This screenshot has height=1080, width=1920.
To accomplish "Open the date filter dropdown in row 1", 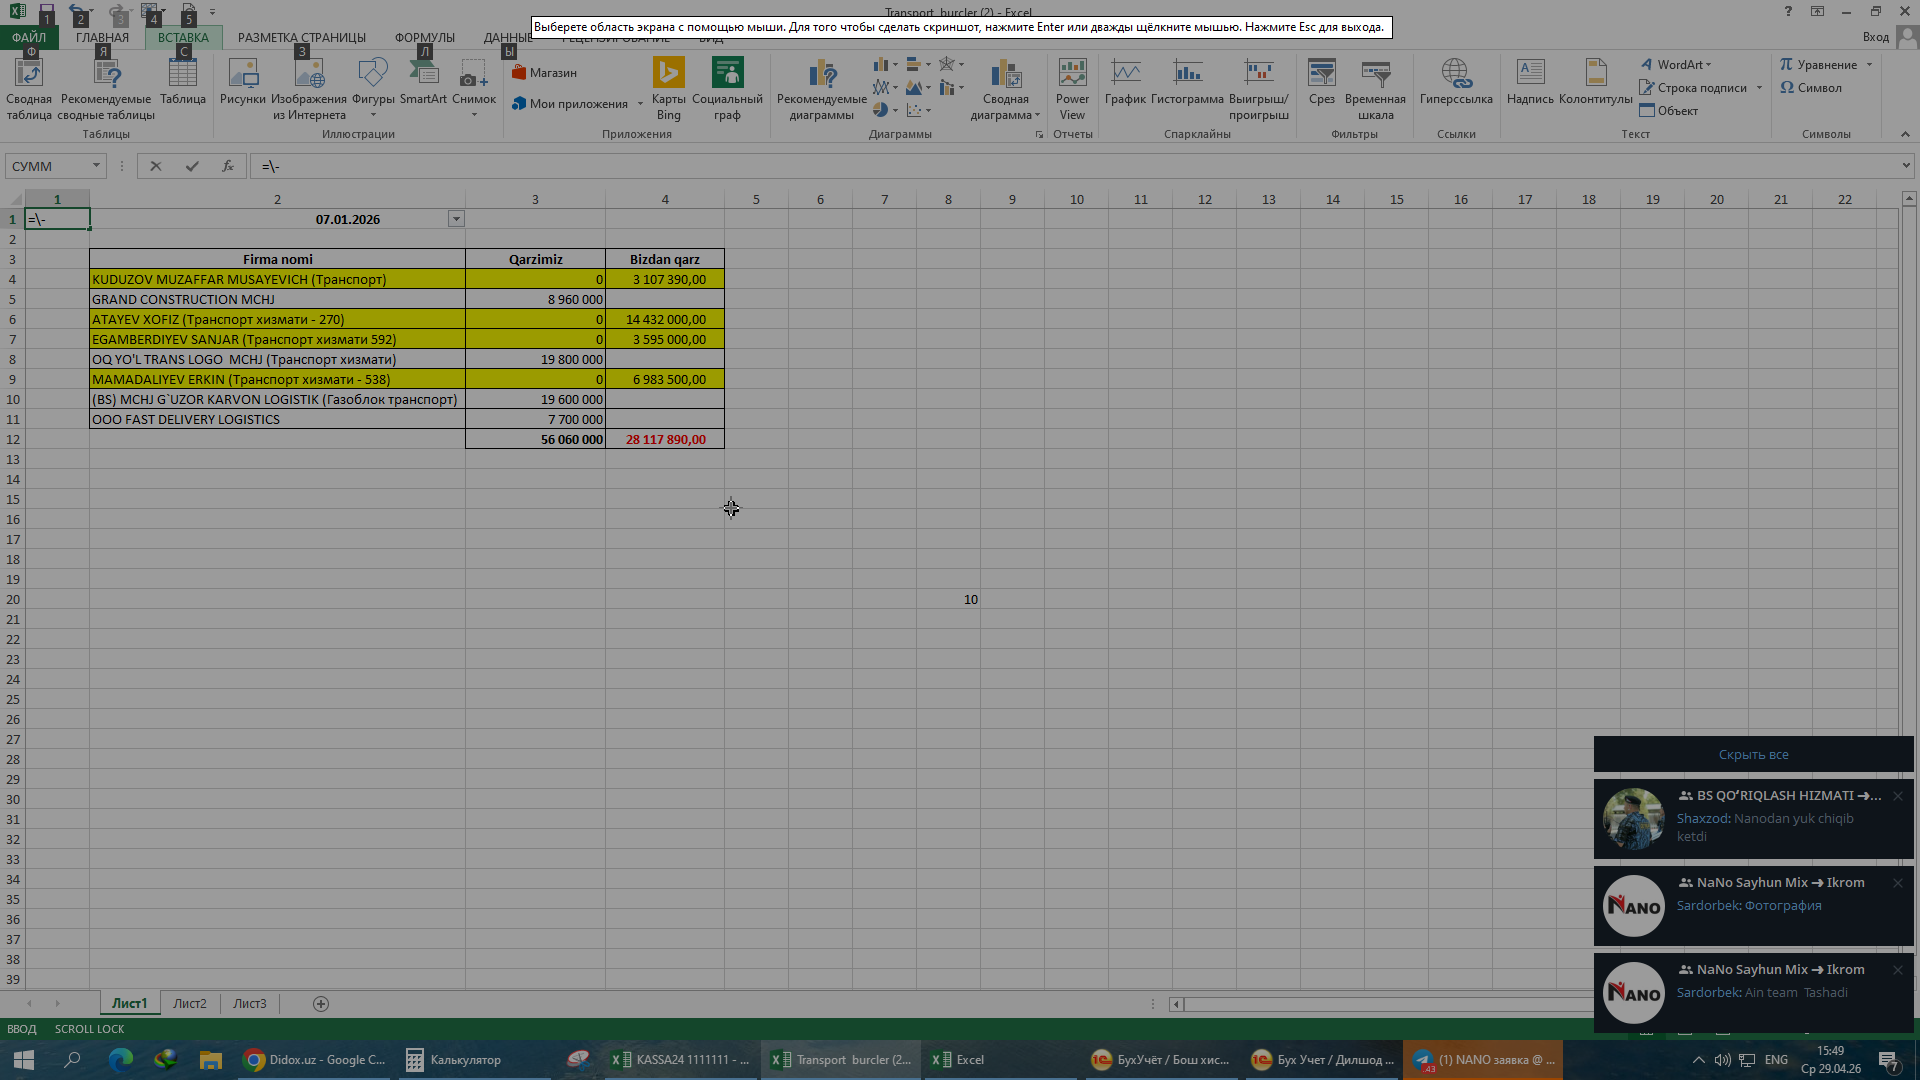I will click(x=456, y=219).
